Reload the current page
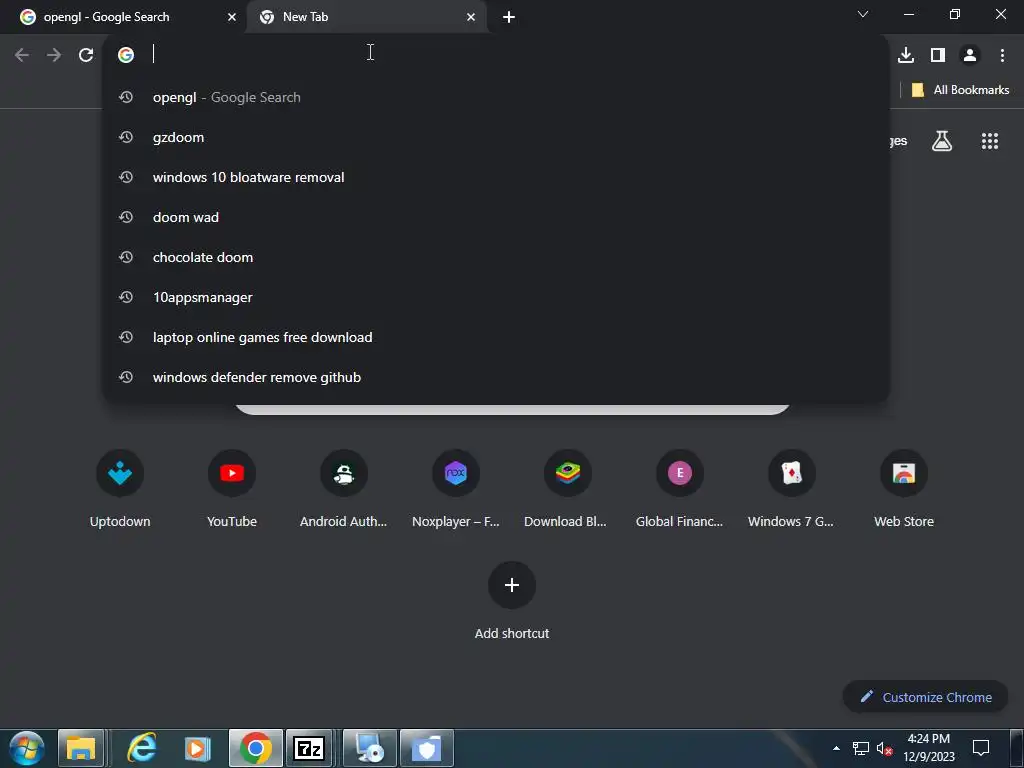1024x768 pixels. (86, 55)
